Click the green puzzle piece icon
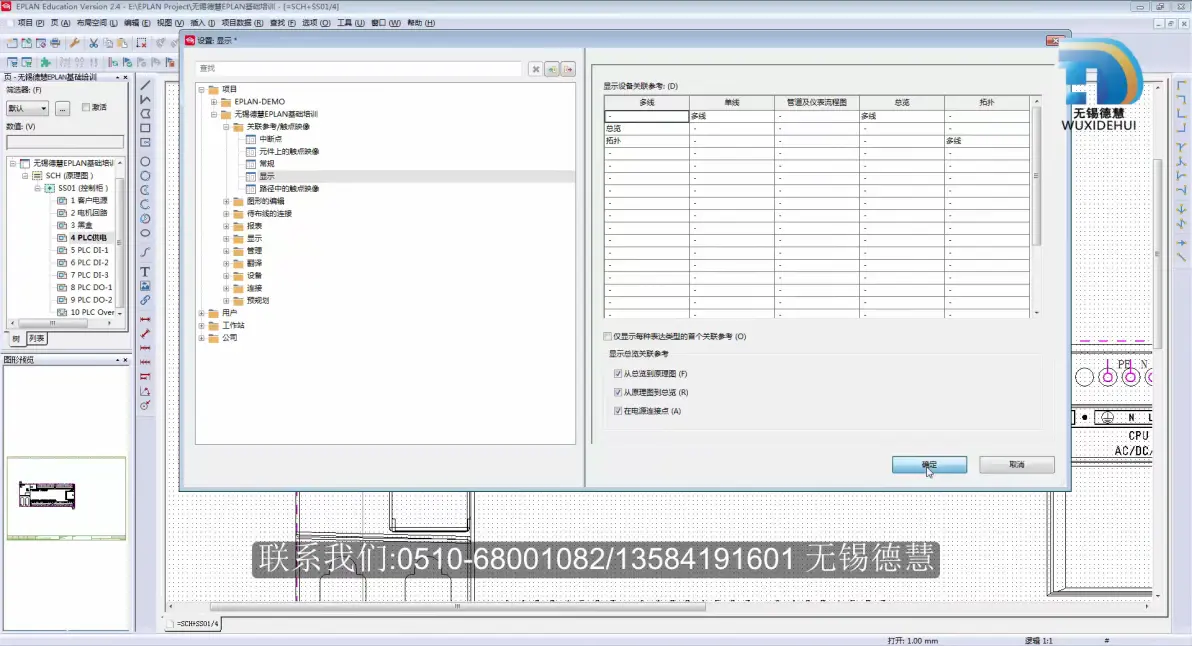Screen dimensions: 1192x646 46,62
